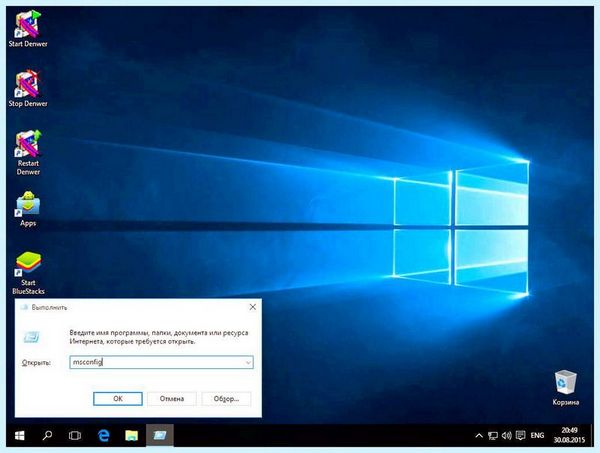Expand the Открыть combo box history arrow
Viewport: 600px width, 453px height.
pos(248,362)
